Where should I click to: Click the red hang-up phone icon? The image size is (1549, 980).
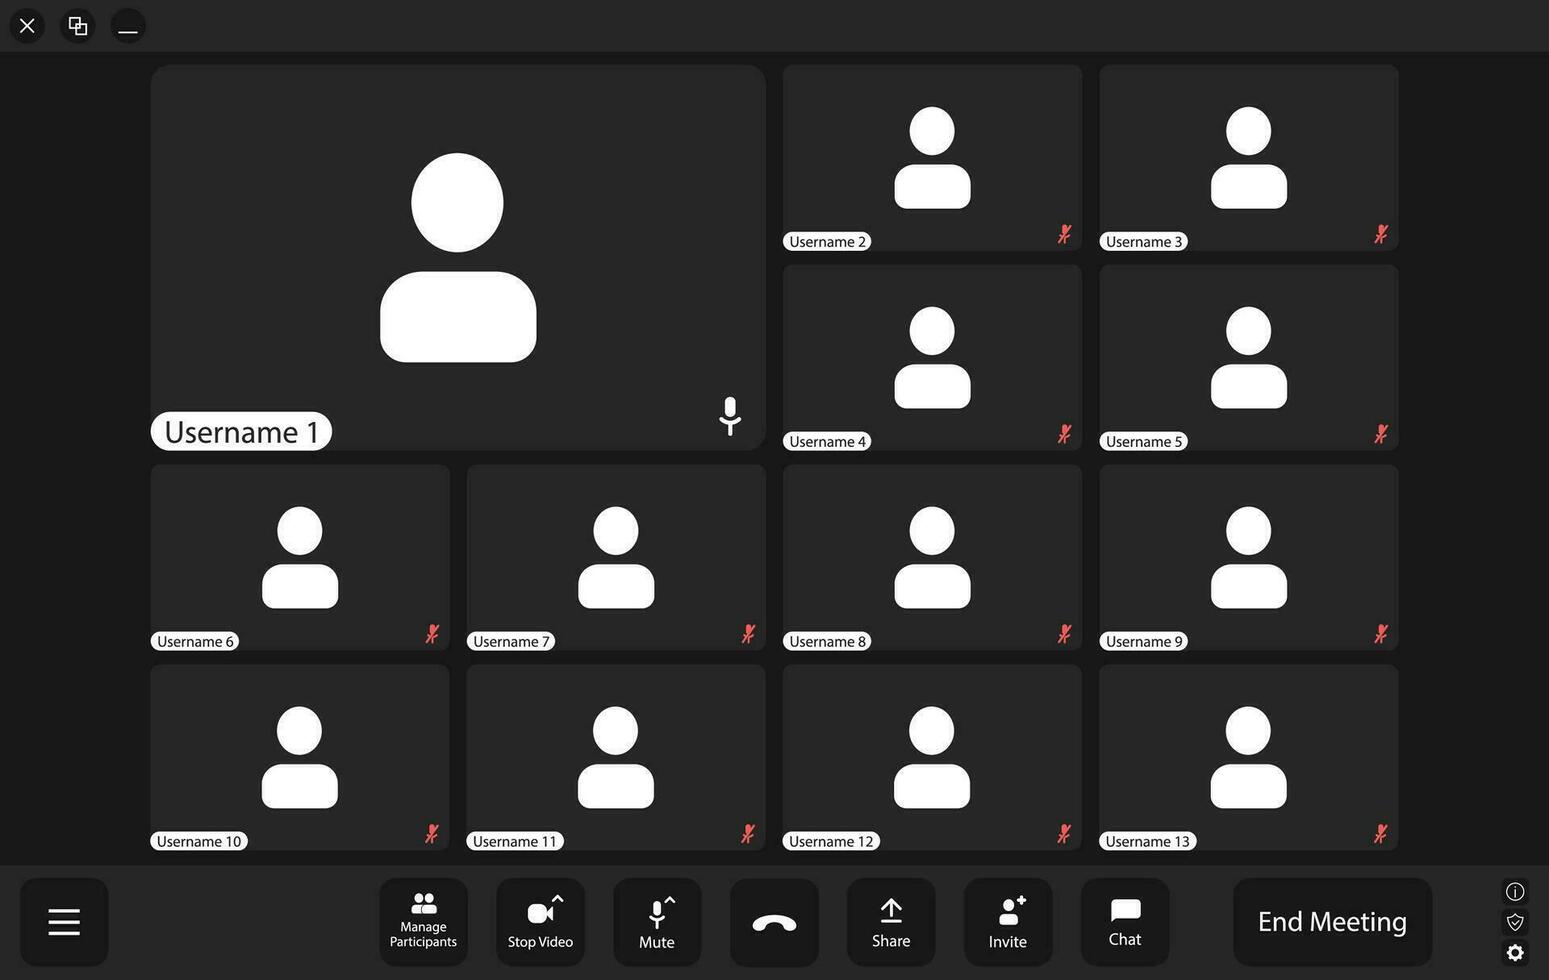point(774,922)
